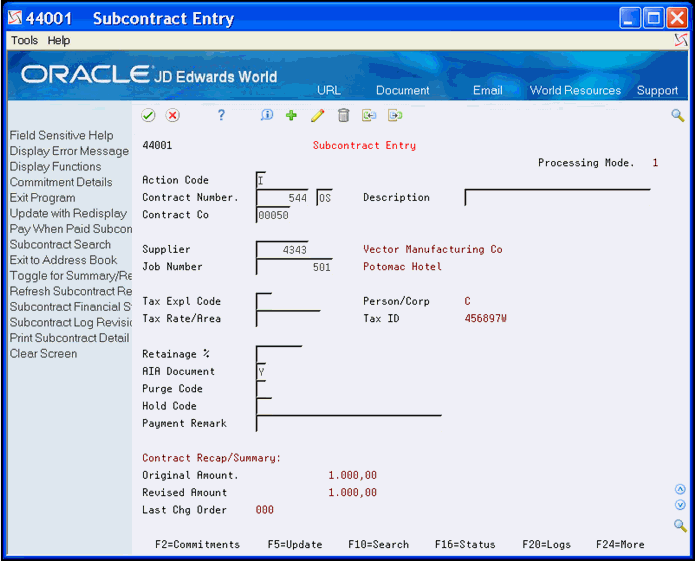Click the contract type field OS
This screenshot has height=561, width=695.
(x=324, y=198)
